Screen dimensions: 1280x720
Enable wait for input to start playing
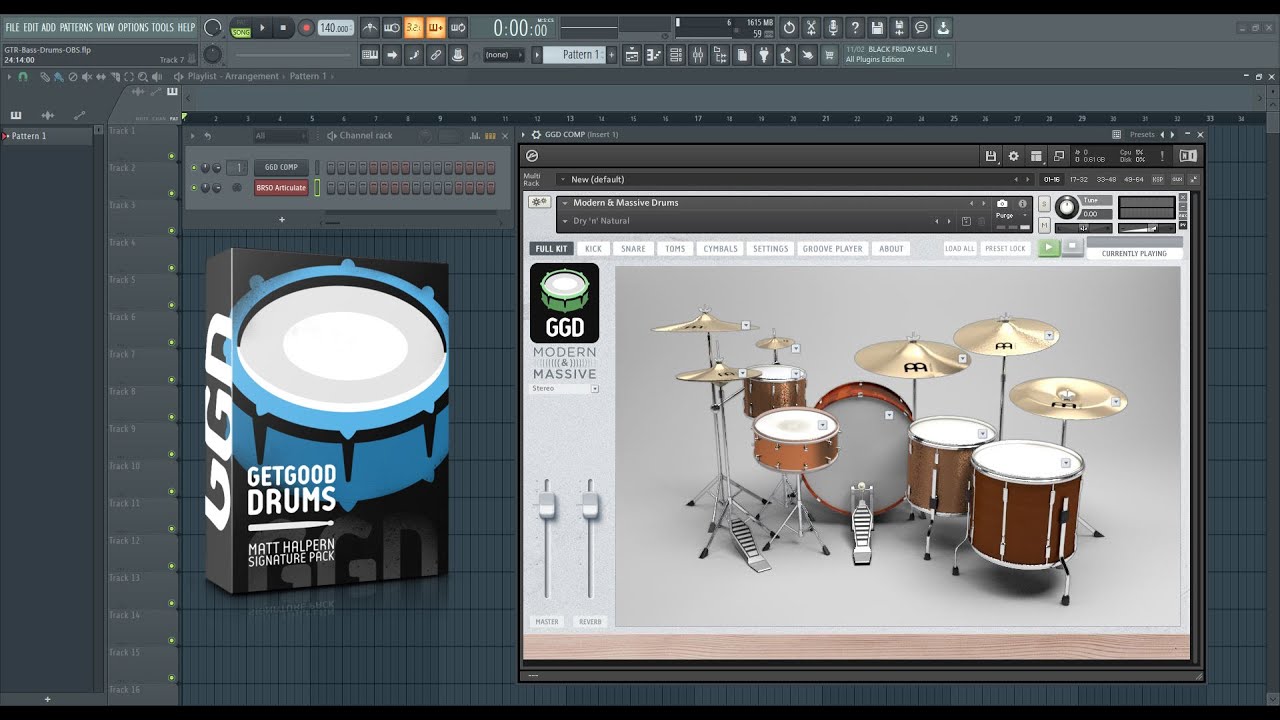tap(392, 28)
